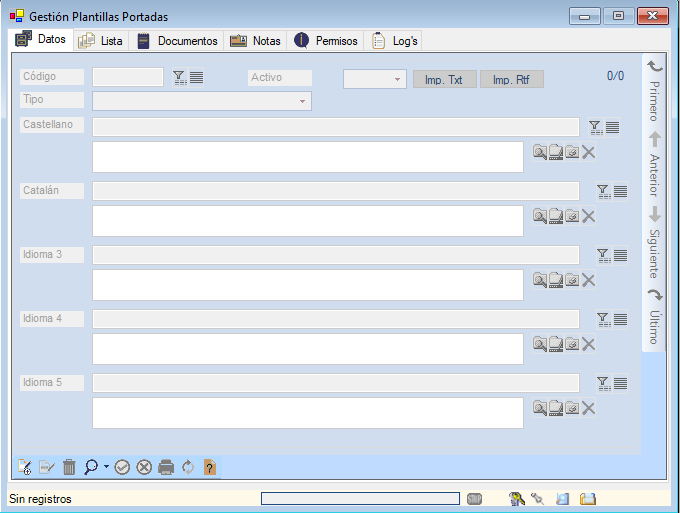680x513 pixels.
Task: Expand the search magnifier dropdown arrow
Action: click(106, 467)
